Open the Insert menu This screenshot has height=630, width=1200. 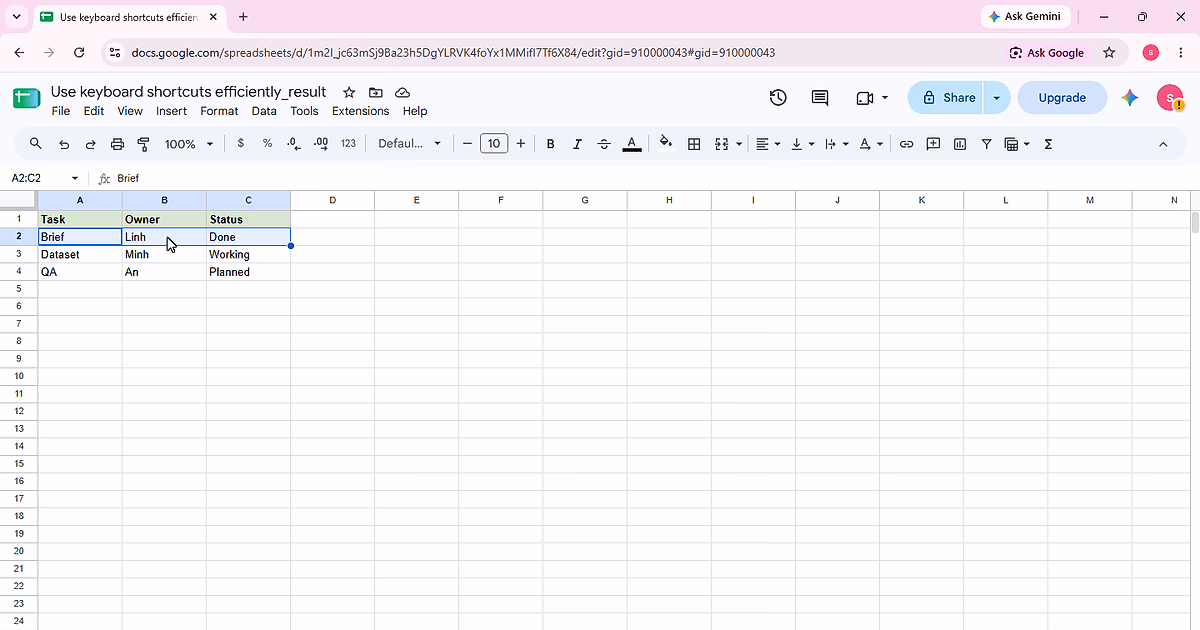pos(172,111)
